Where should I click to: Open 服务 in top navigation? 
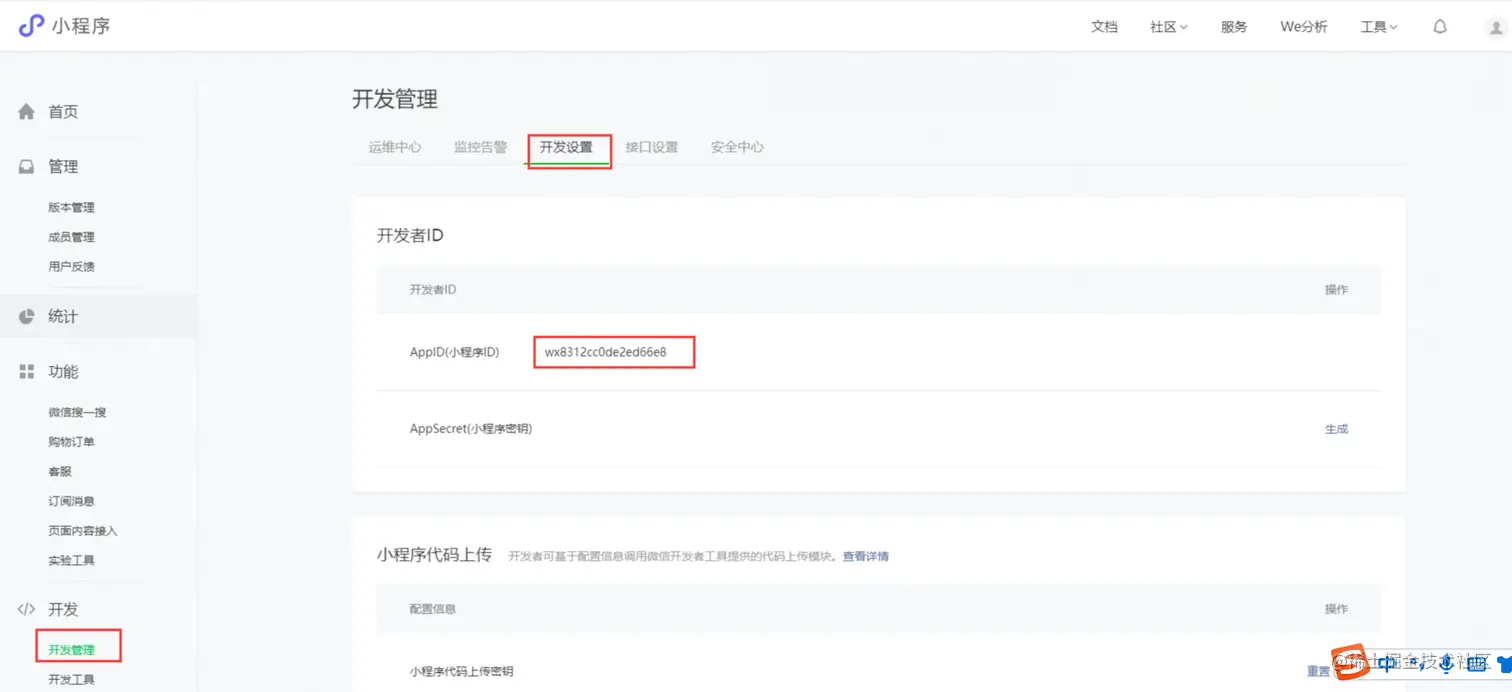[1234, 27]
